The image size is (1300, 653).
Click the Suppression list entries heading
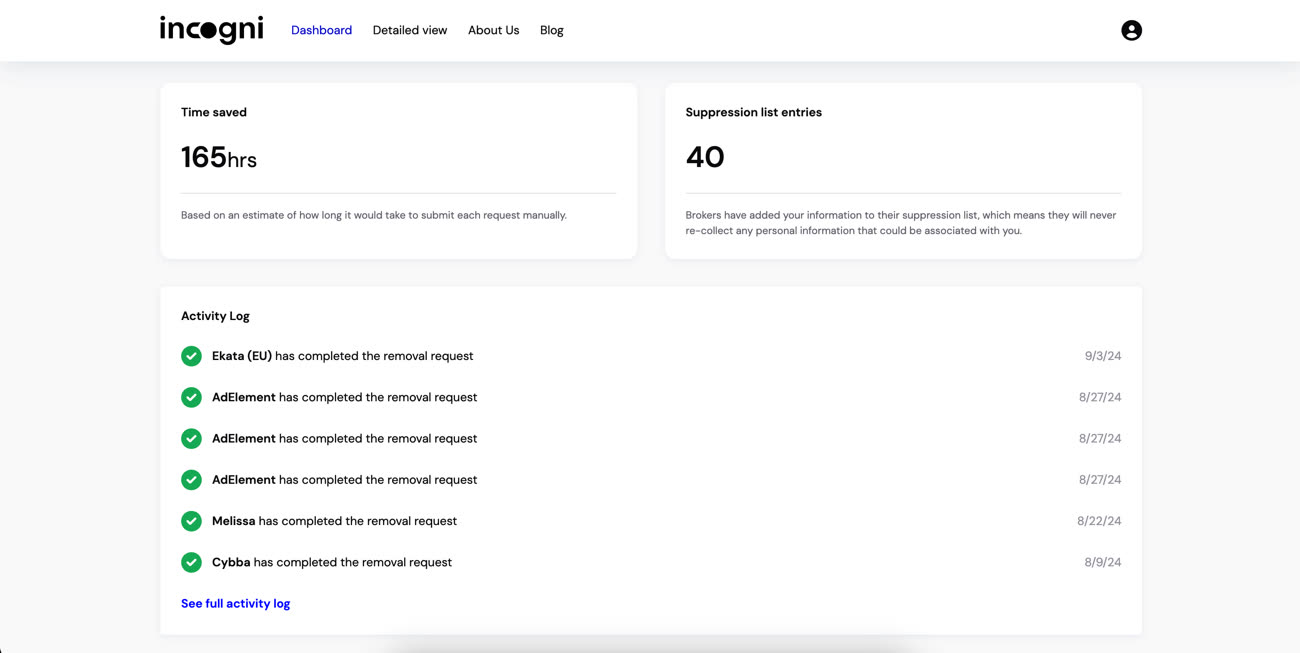click(754, 112)
